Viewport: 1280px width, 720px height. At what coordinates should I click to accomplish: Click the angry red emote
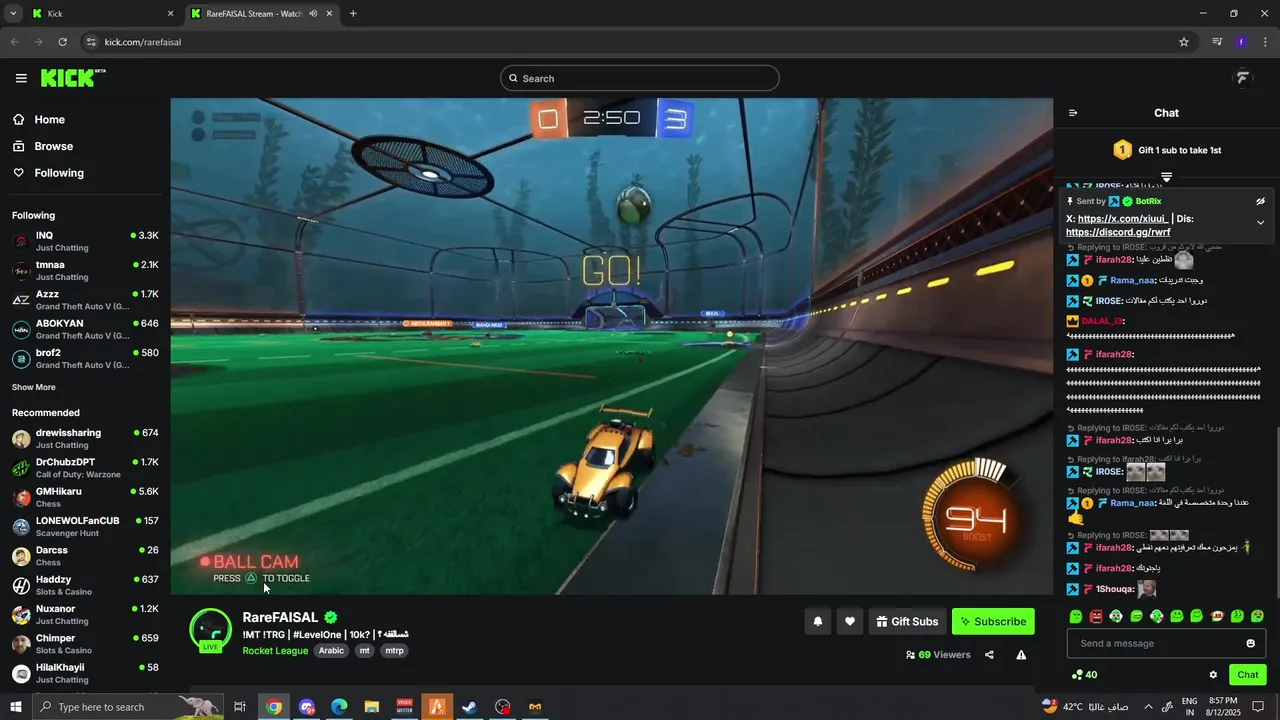tap(1096, 617)
